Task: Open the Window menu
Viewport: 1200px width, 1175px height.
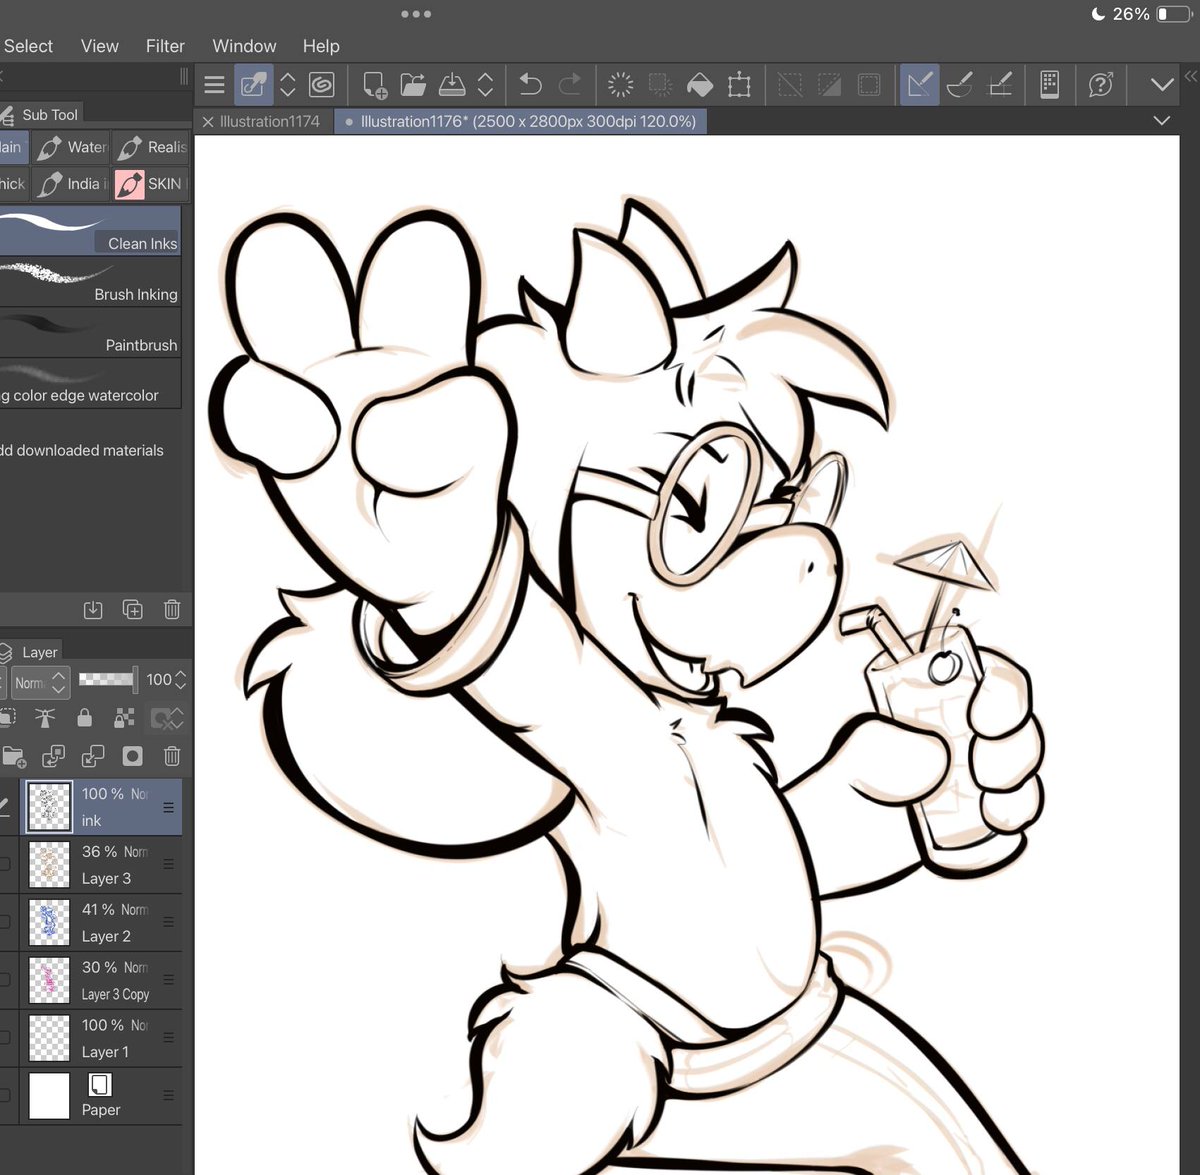Action: click(x=244, y=46)
